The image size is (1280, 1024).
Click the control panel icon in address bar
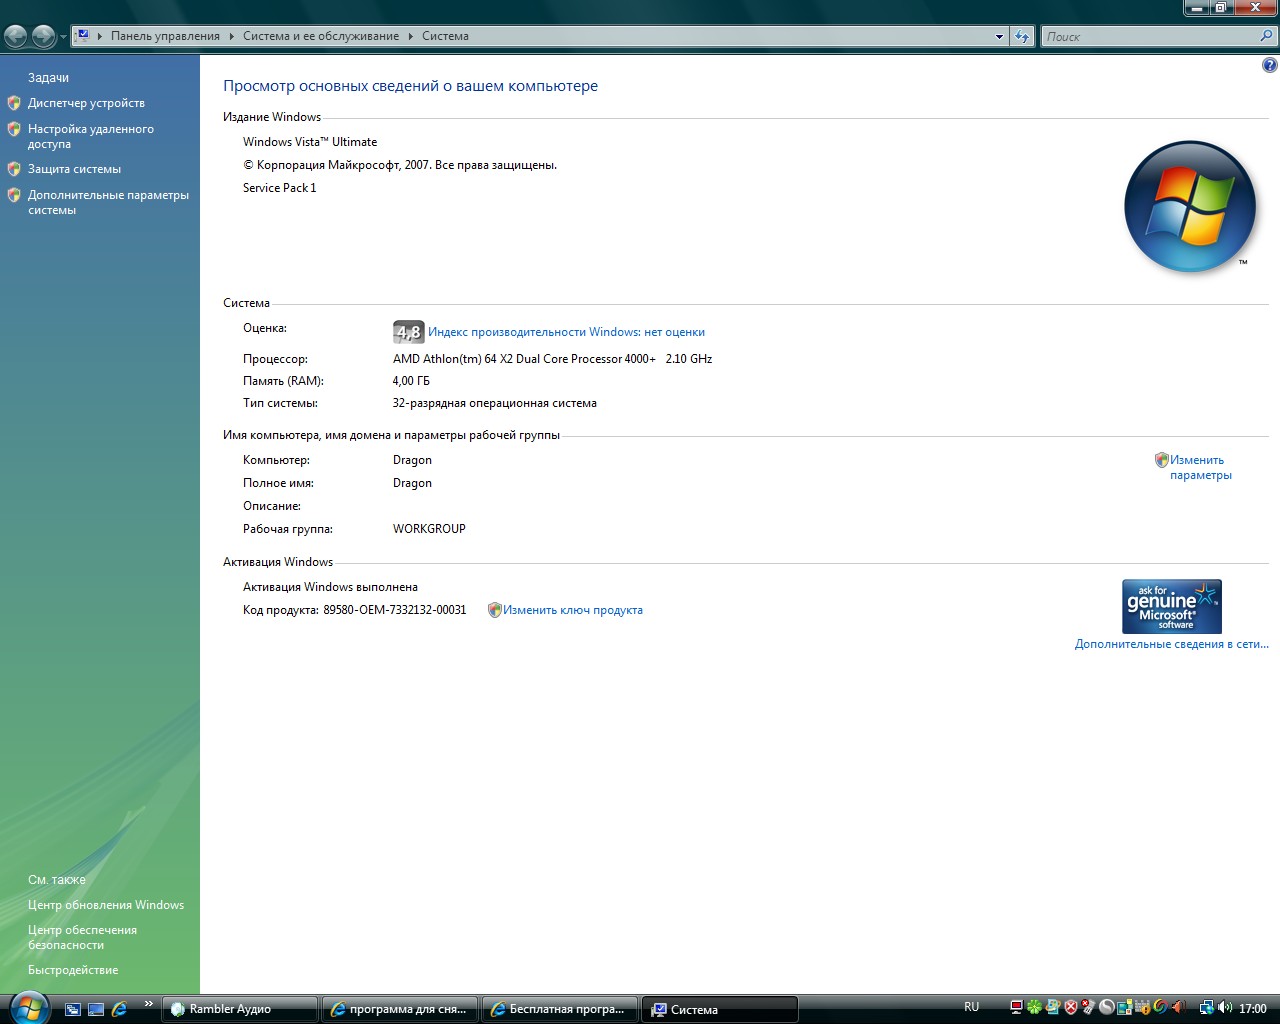[x=83, y=35]
